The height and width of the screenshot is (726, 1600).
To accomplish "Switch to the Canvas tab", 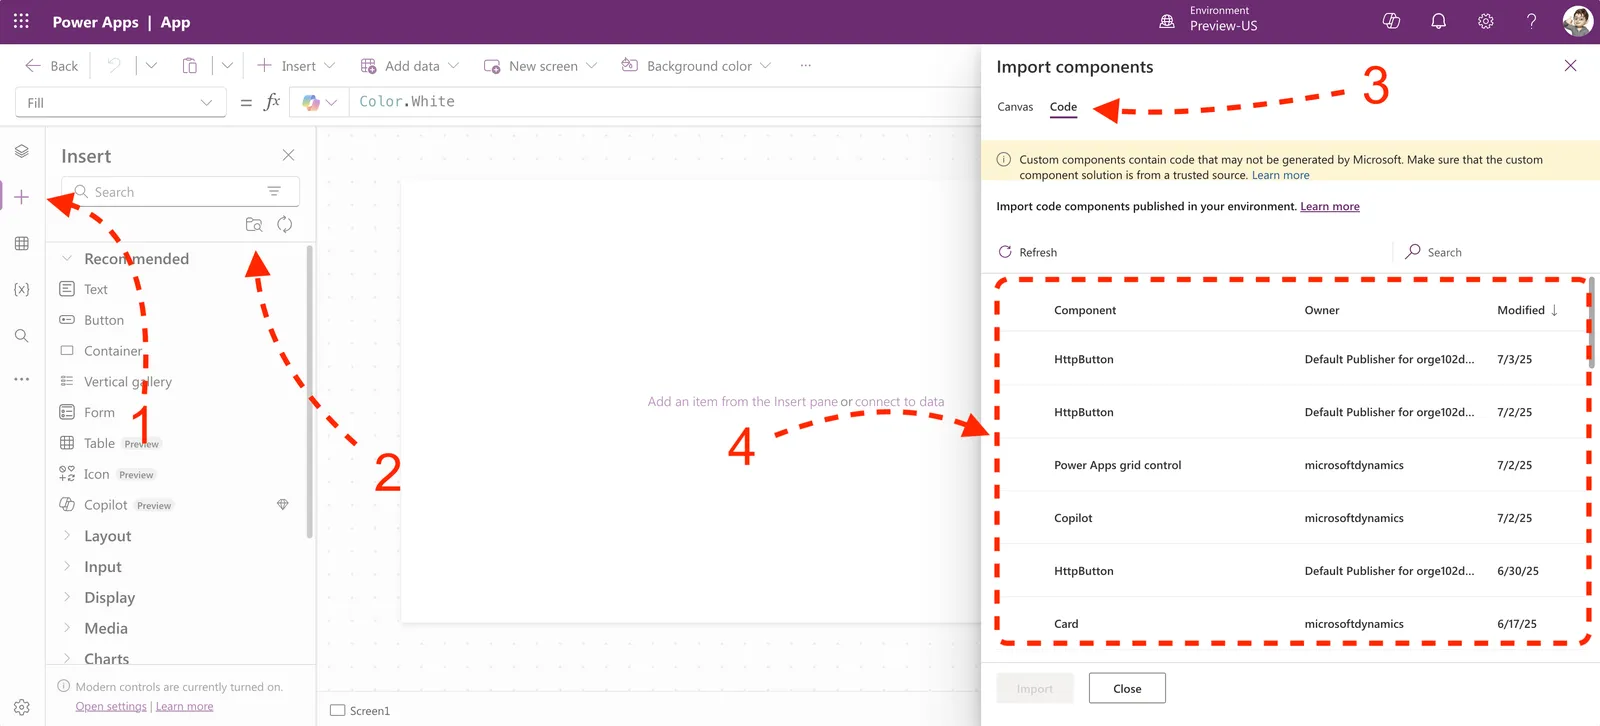I will [x=1015, y=107].
